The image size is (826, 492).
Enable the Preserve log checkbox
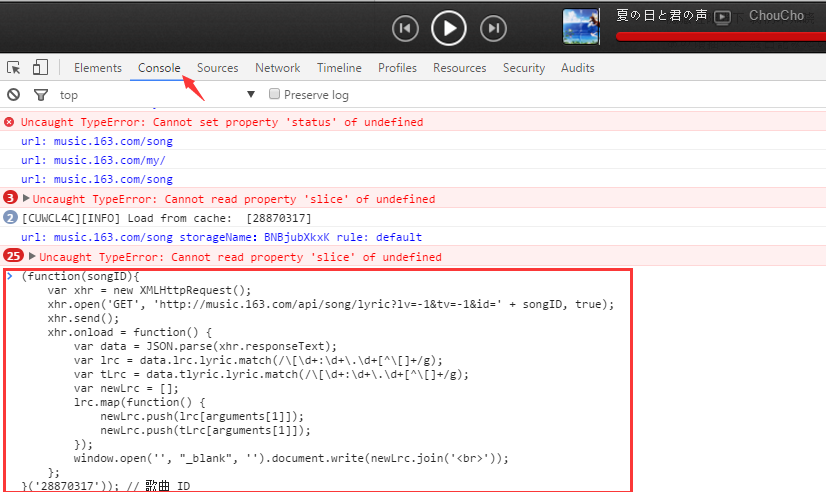point(275,95)
